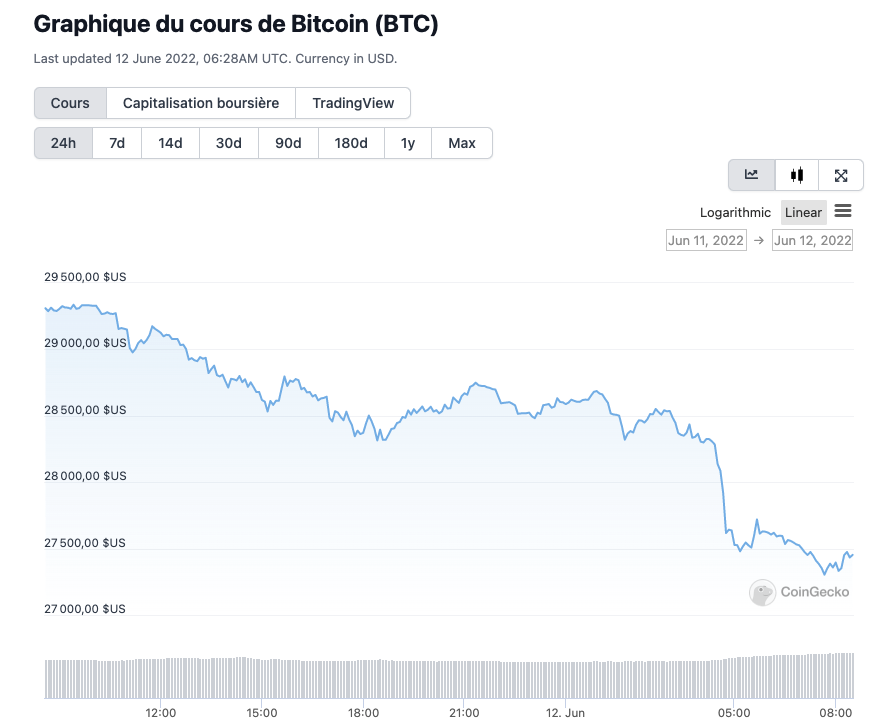The height and width of the screenshot is (726, 873).
Task: Choose the 7d time range
Action: coord(117,143)
